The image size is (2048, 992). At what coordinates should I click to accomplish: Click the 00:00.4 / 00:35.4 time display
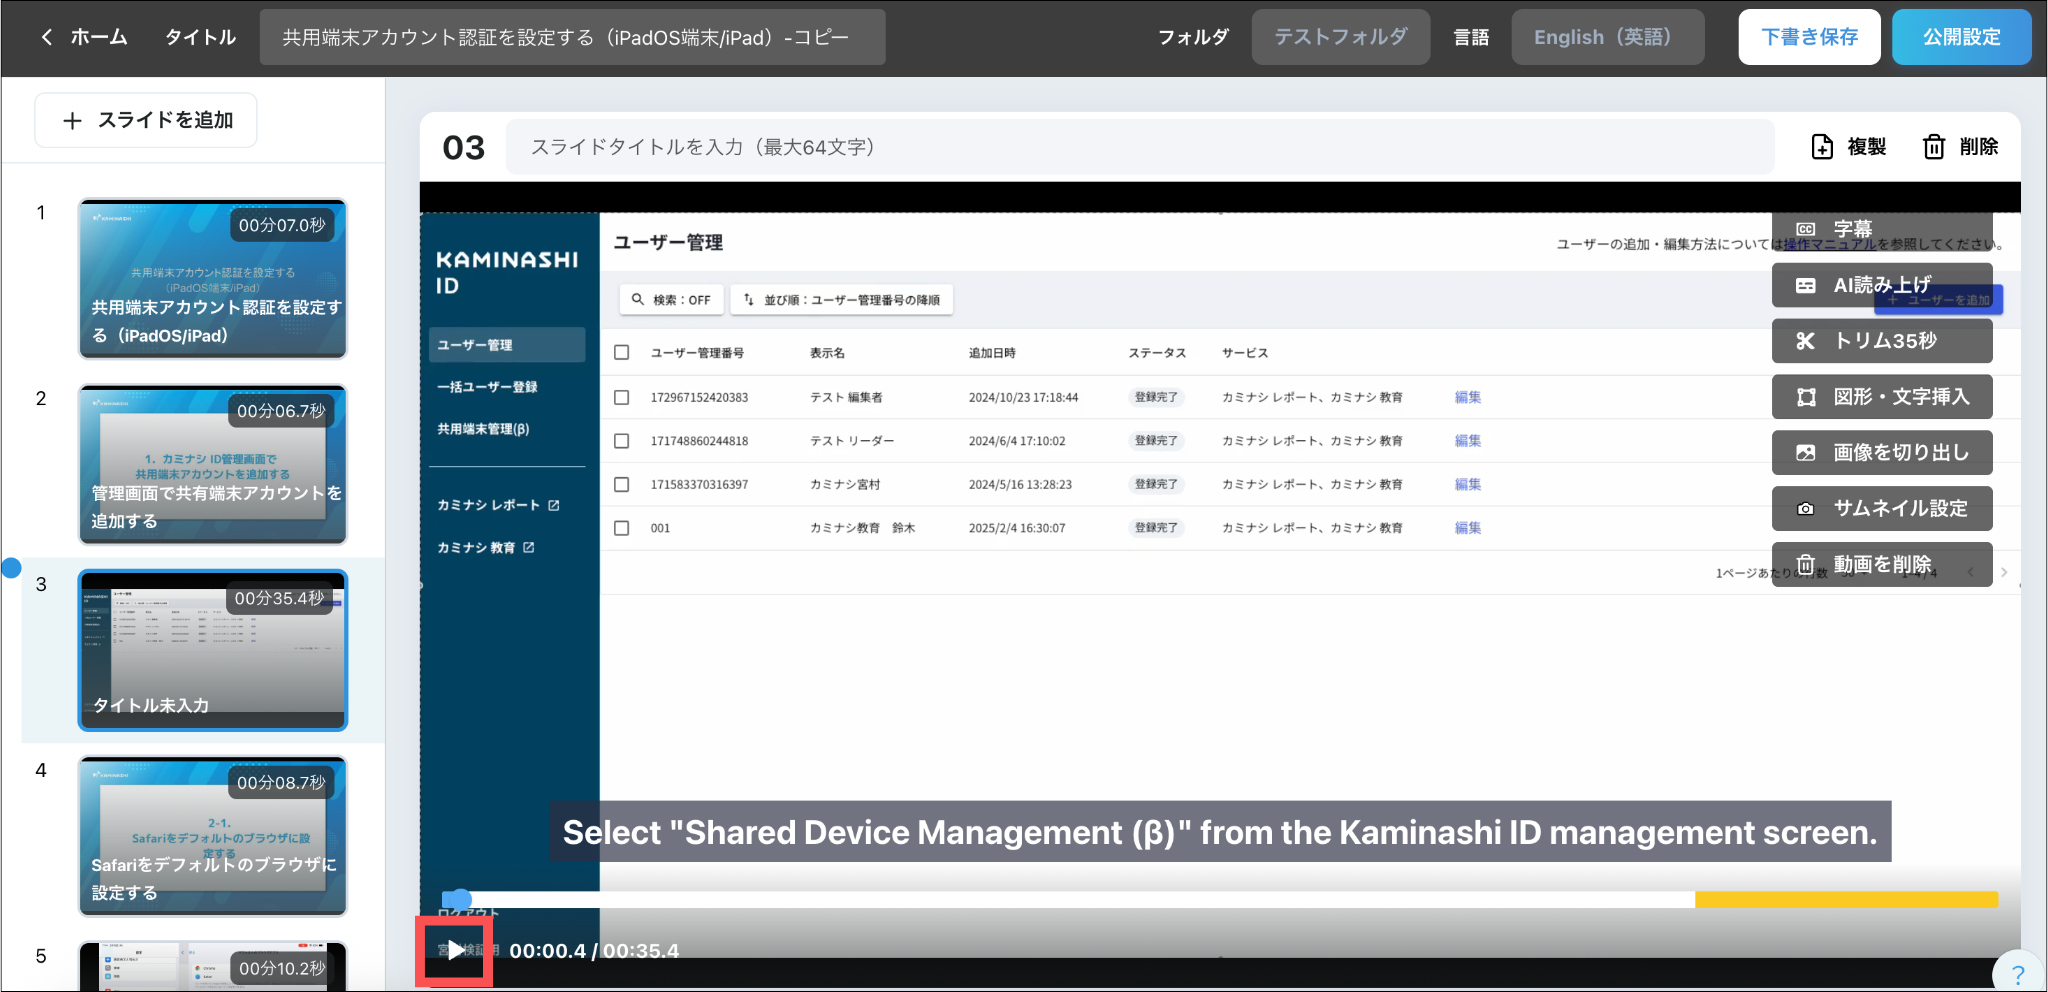[x=594, y=951]
